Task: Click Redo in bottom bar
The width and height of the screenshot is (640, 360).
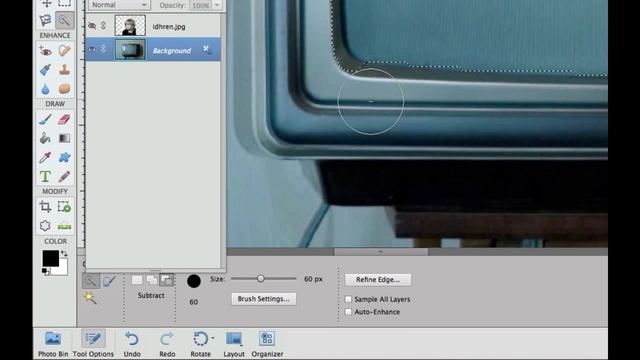Action: tap(167, 344)
